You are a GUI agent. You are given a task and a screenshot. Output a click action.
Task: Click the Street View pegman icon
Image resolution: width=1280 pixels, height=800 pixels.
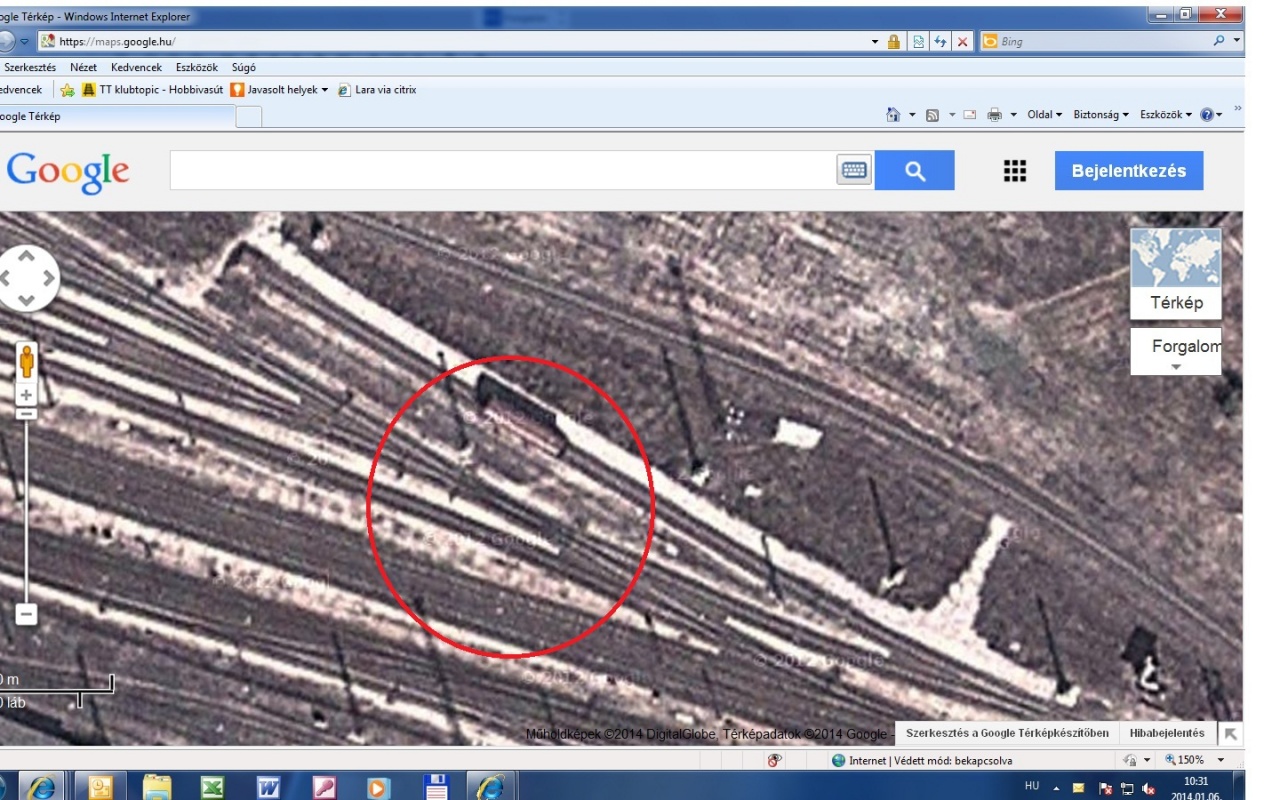[x=27, y=360]
